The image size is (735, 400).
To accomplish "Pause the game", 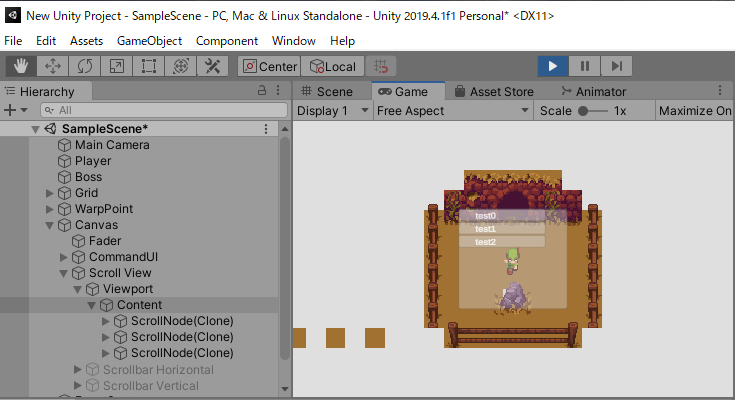I will (x=585, y=66).
